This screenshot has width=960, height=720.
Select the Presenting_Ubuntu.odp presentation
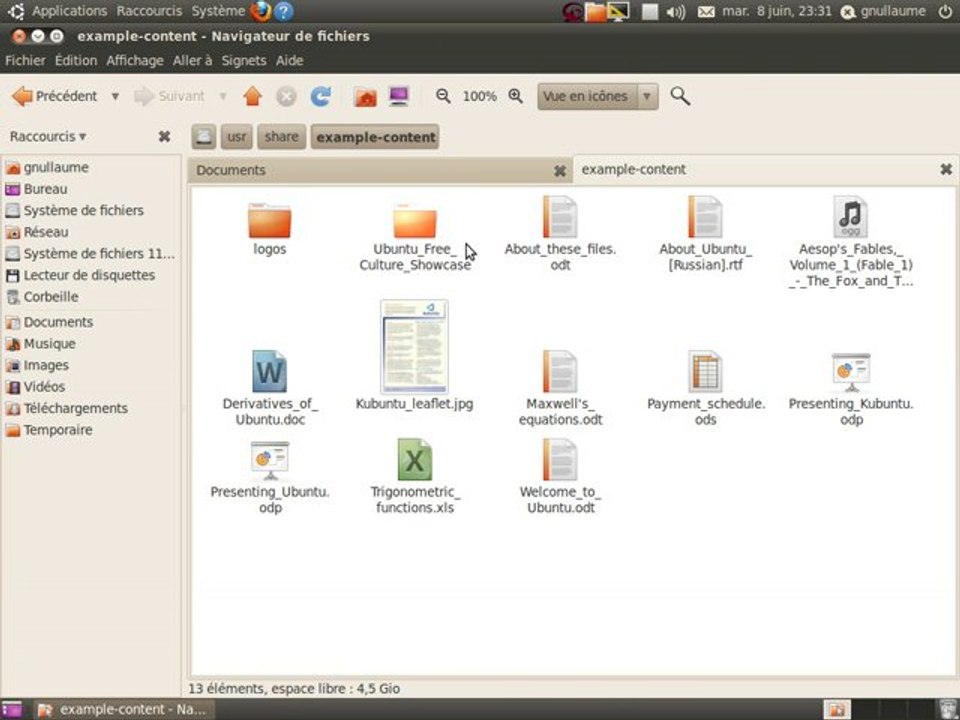(x=269, y=460)
